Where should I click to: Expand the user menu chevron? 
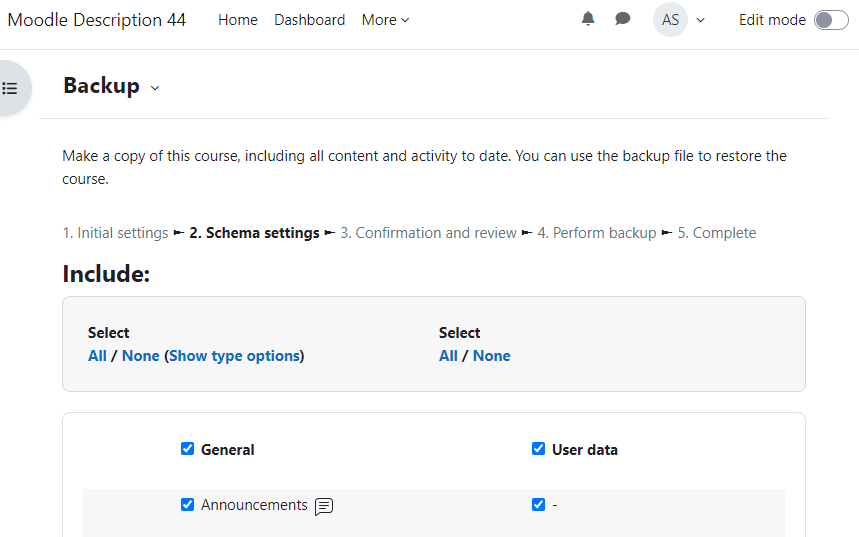[x=700, y=20]
